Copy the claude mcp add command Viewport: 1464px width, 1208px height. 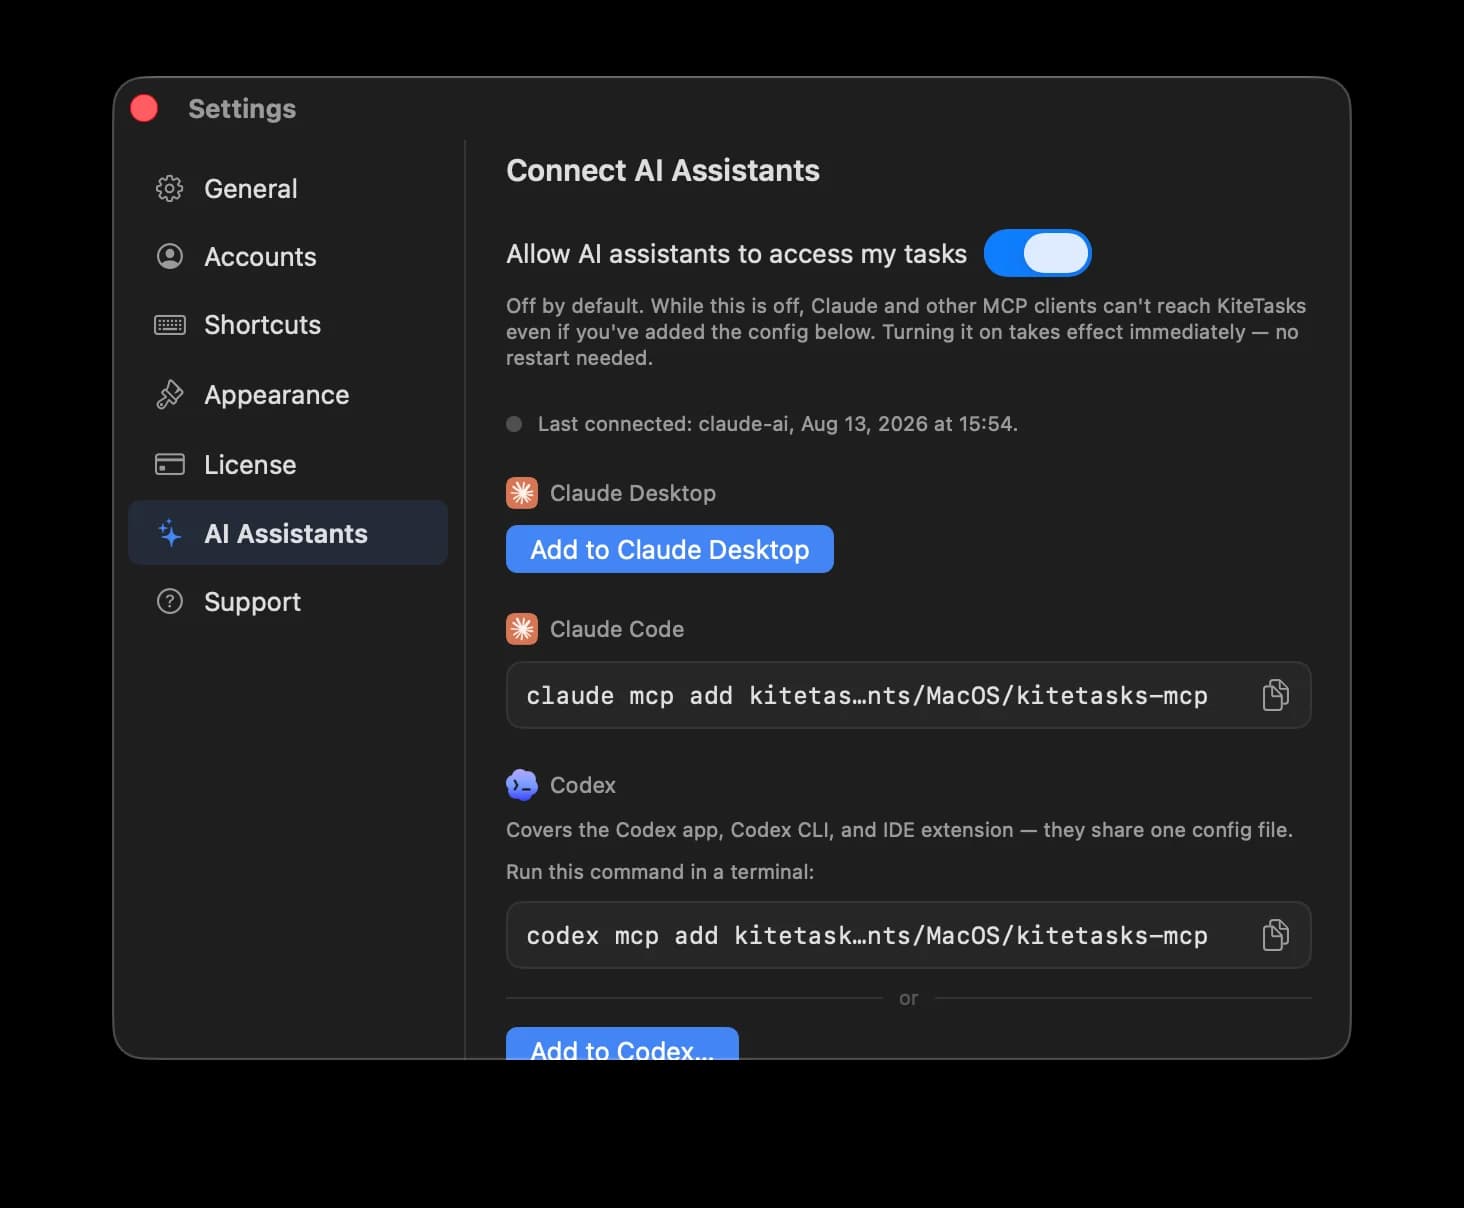tap(1275, 695)
